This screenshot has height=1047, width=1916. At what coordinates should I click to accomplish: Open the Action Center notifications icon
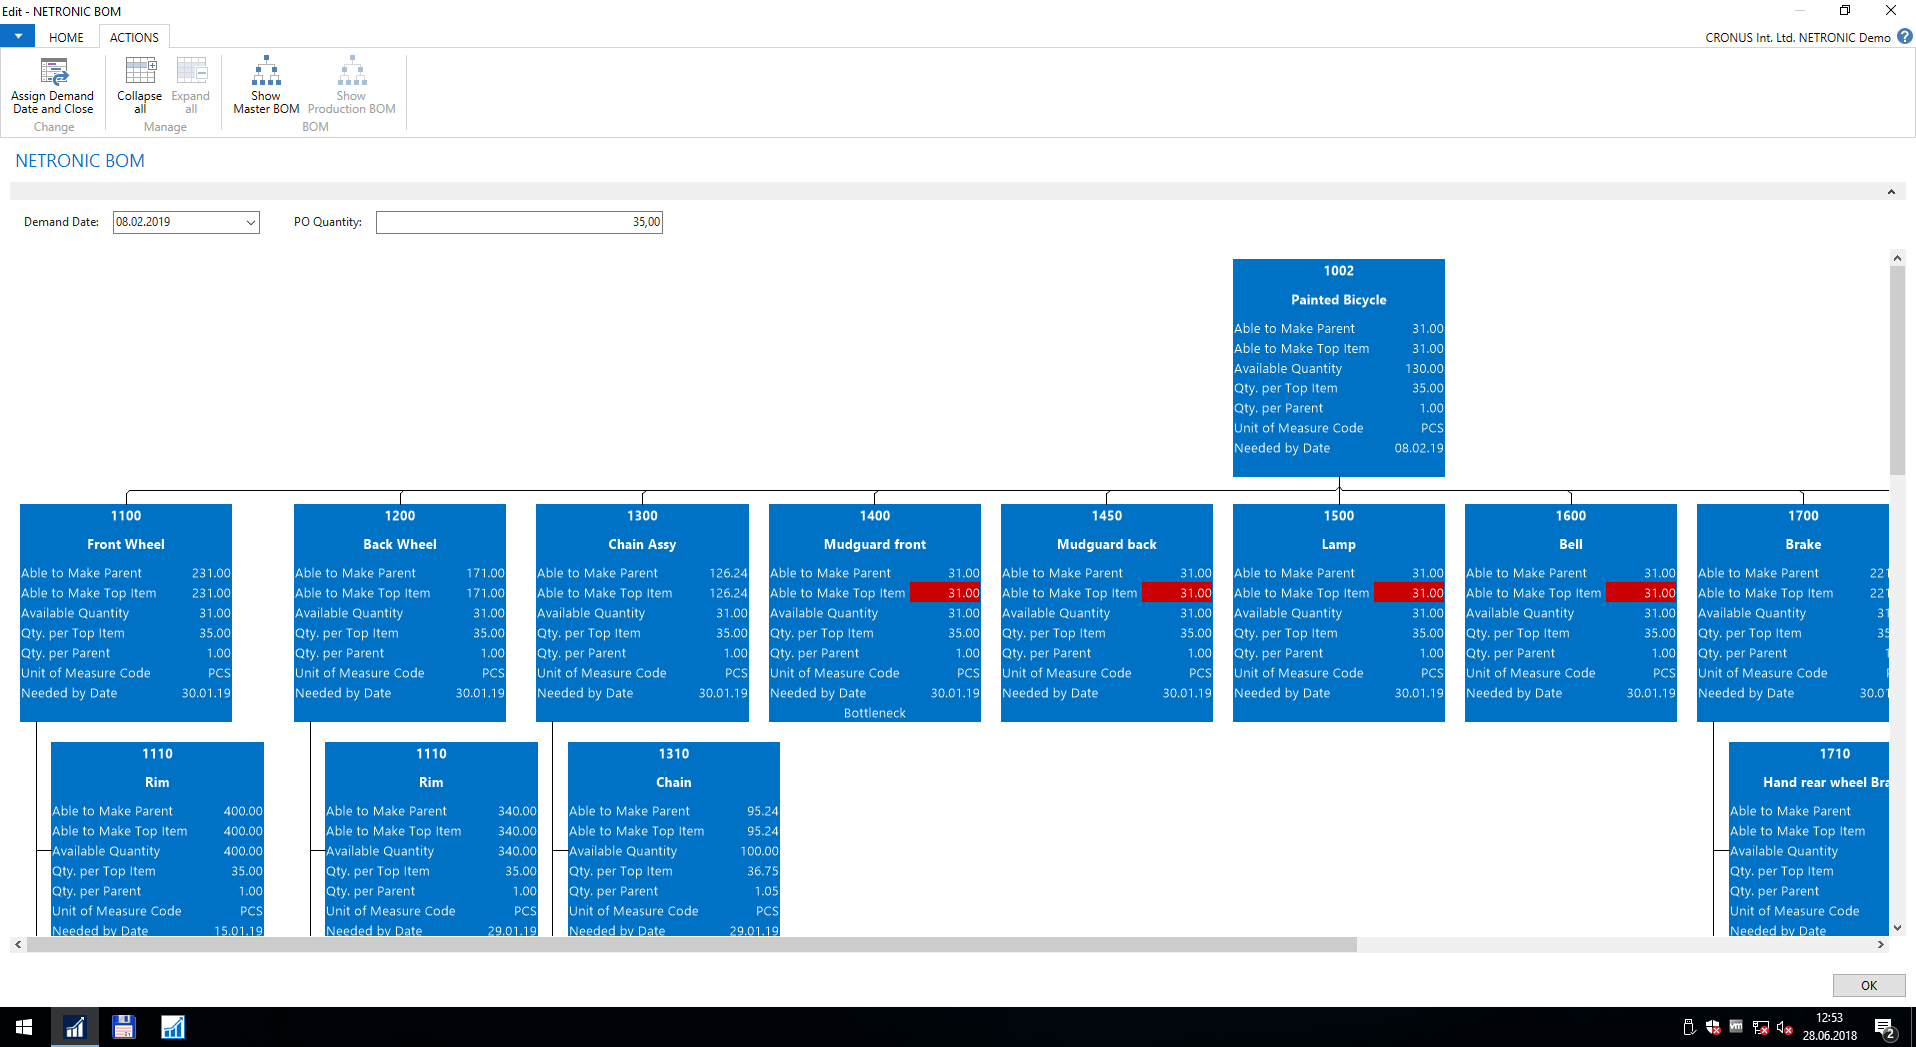click(x=1885, y=1027)
